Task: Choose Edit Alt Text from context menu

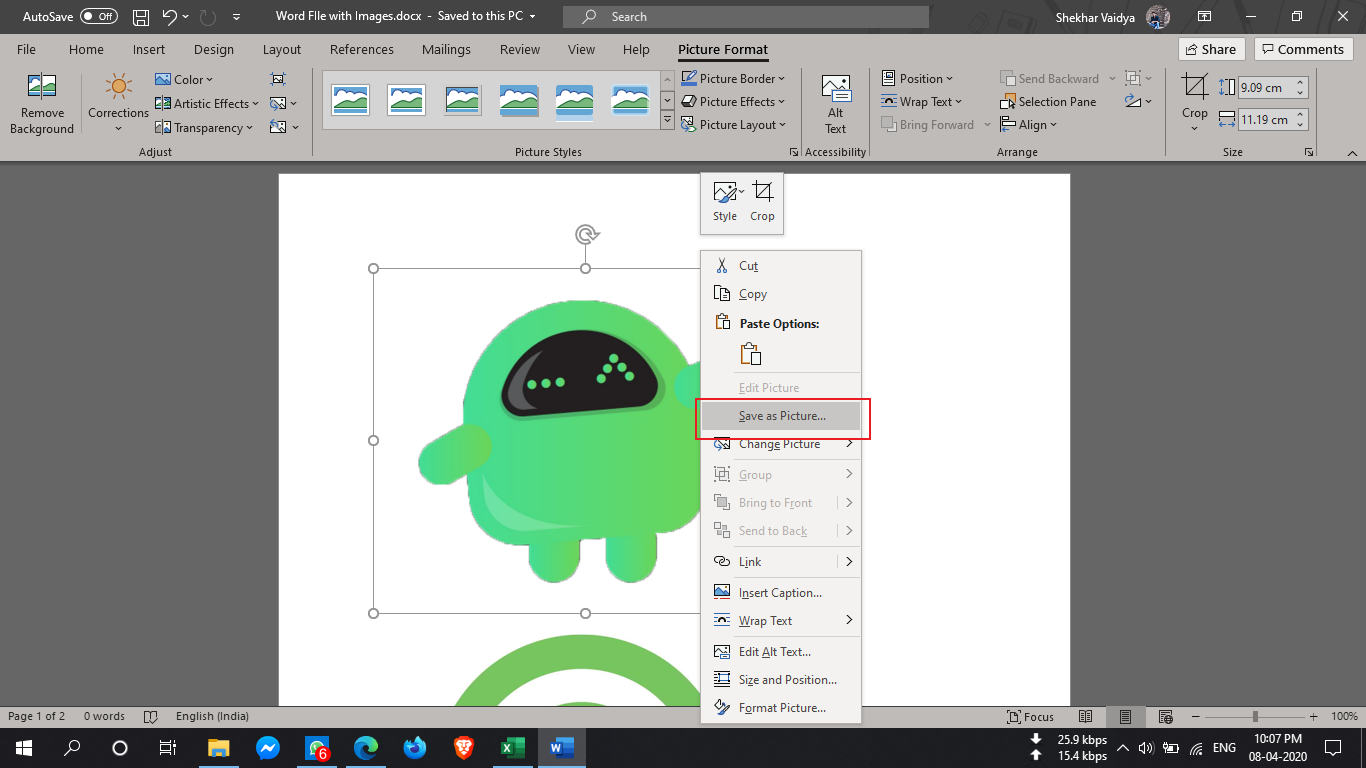Action: [x=781, y=652]
